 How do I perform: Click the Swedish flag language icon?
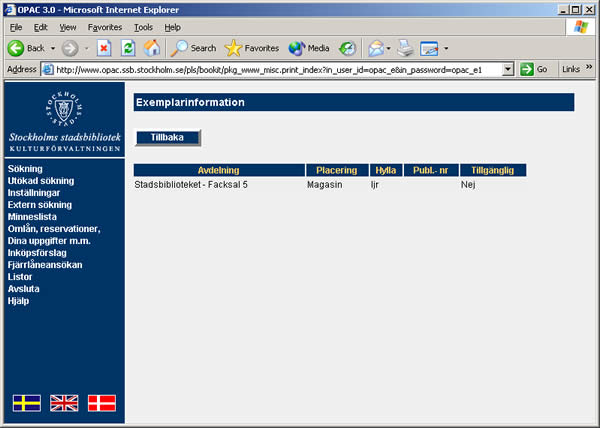pos(26,403)
